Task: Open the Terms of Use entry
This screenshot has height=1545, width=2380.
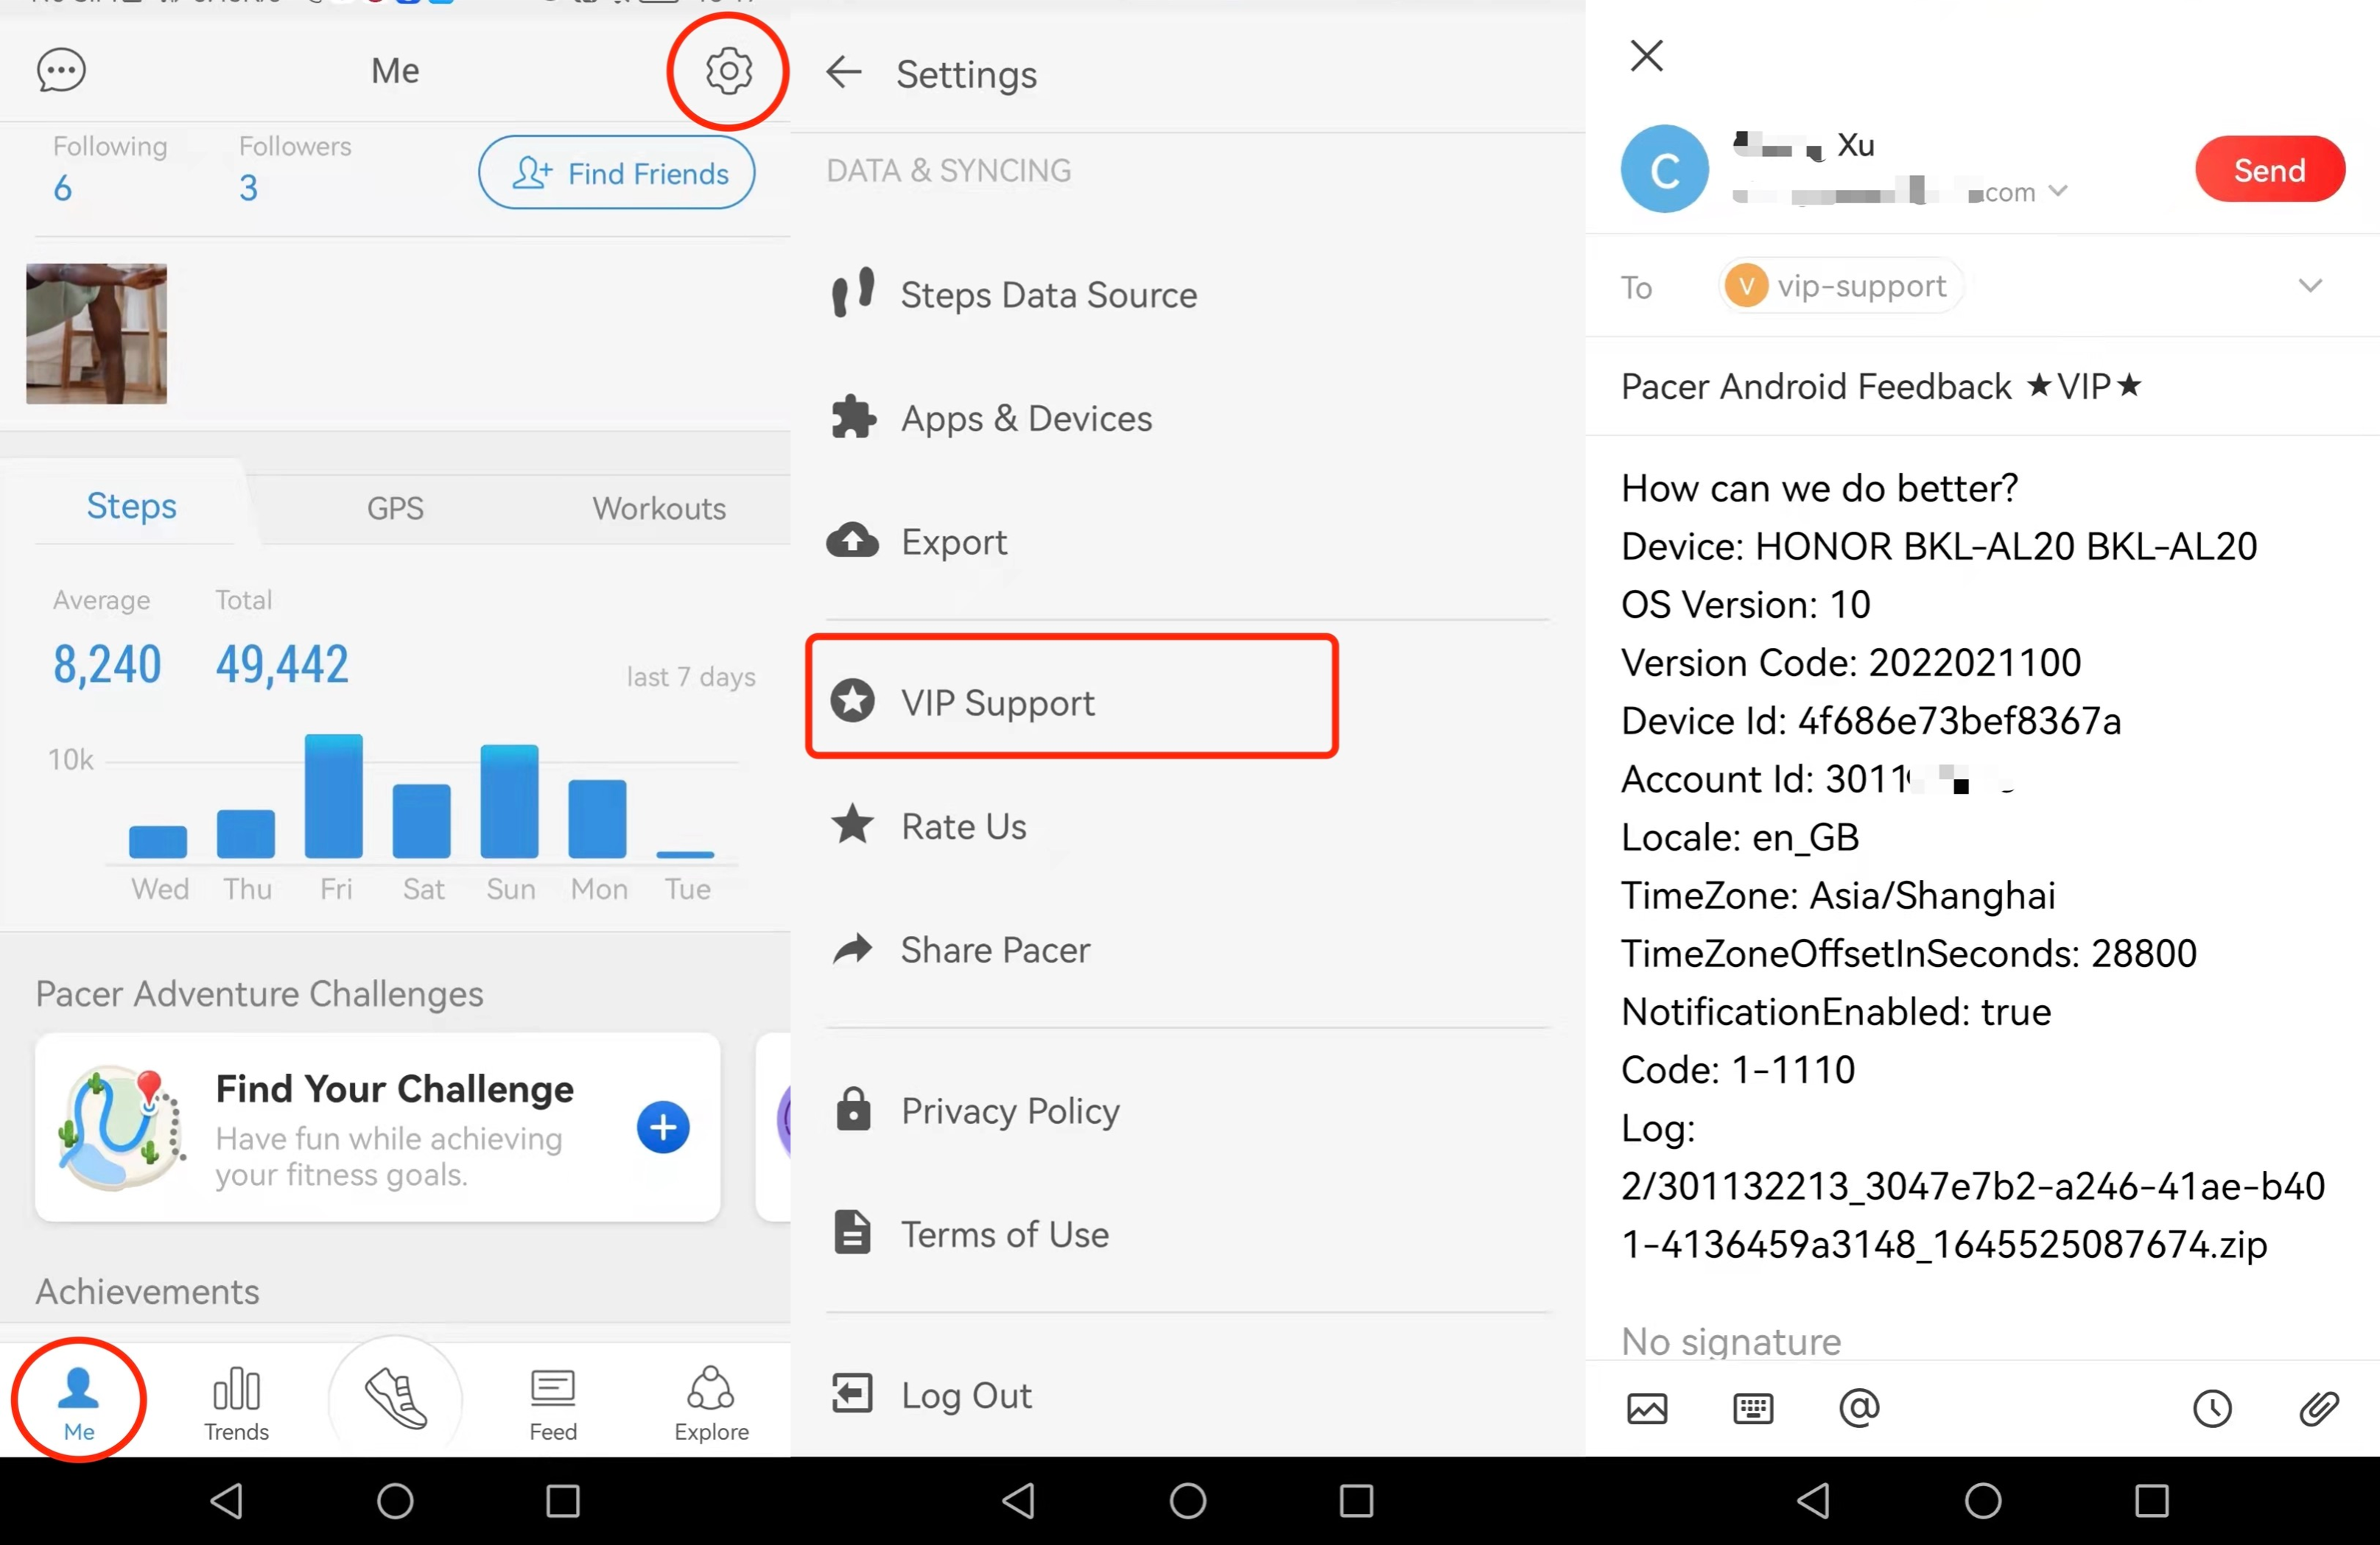Action: 1188,1234
